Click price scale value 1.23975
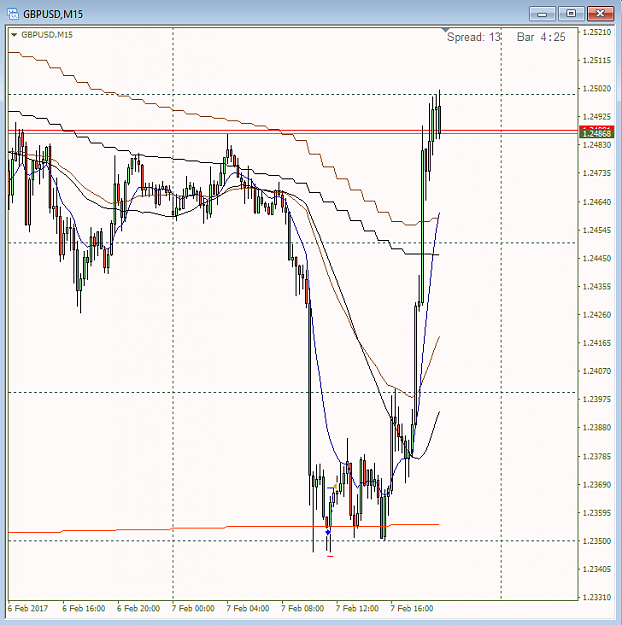The image size is (622, 625). click(x=597, y=399)
